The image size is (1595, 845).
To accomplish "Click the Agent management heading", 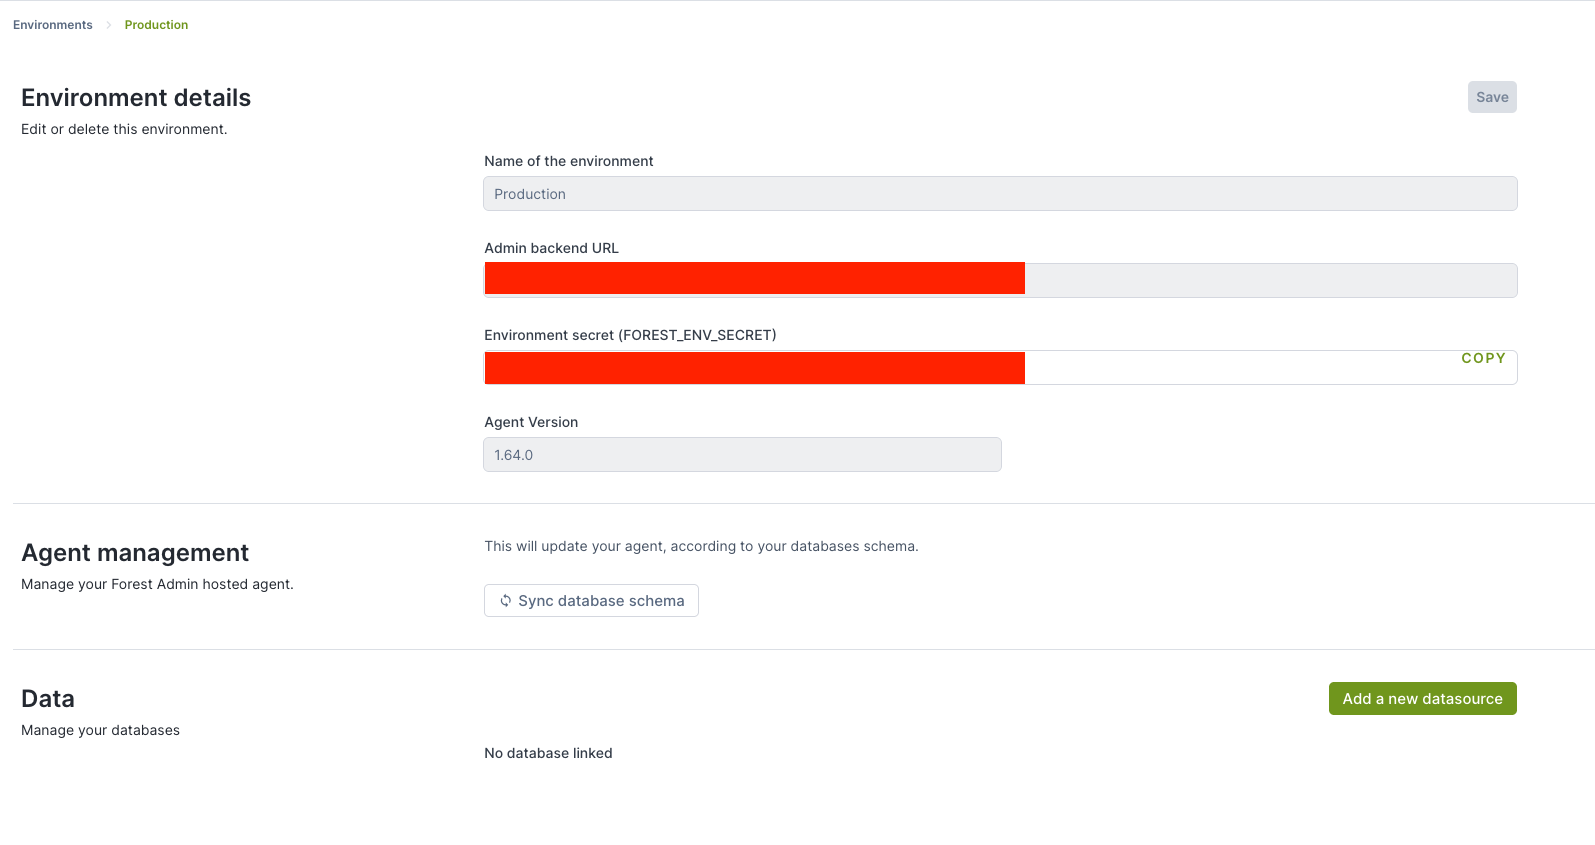I will pyautogui.click(x=135, y=553).
